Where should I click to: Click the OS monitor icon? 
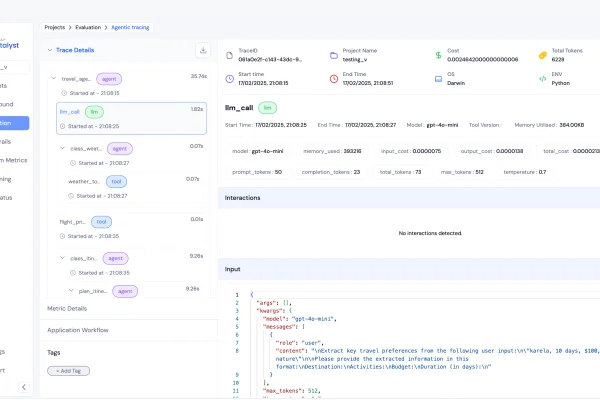pyautogui.click(x=438, y=79)
